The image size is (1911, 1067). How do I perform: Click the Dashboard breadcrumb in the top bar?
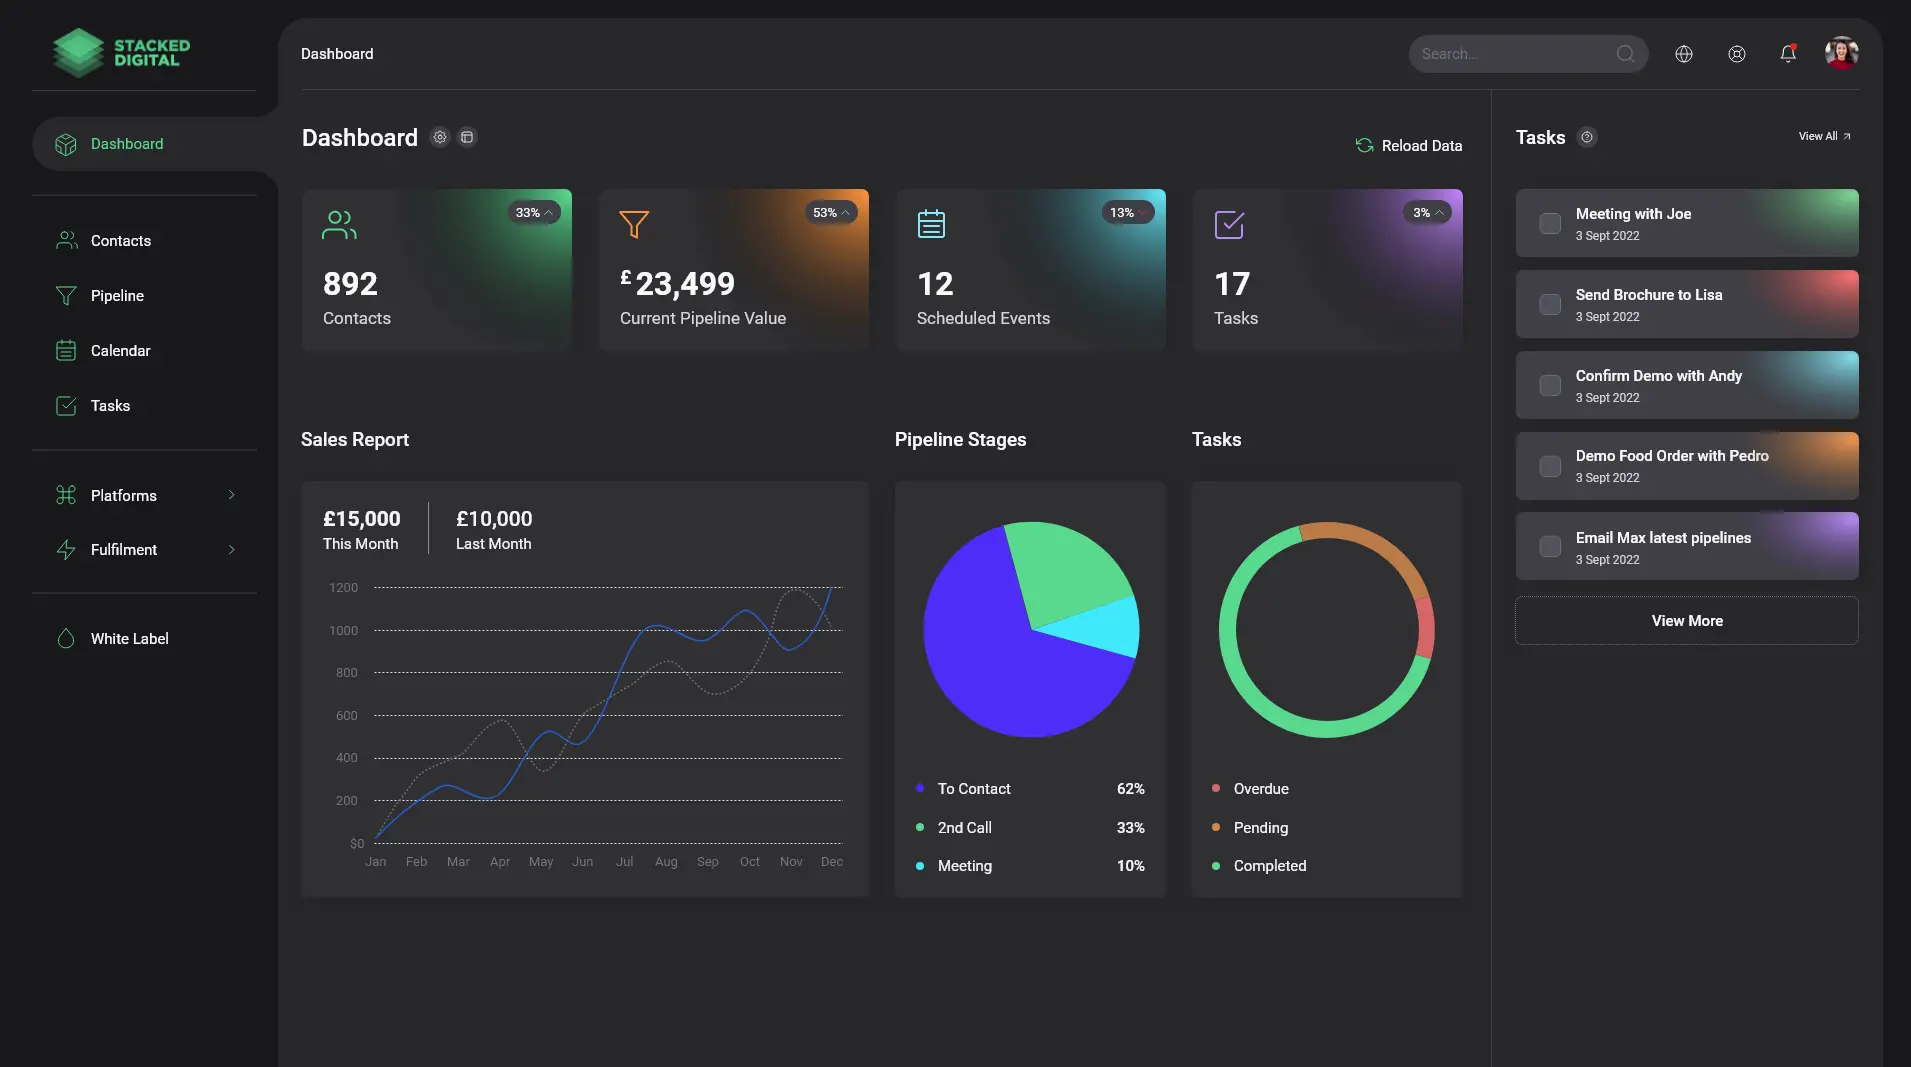tap(337, 54)
